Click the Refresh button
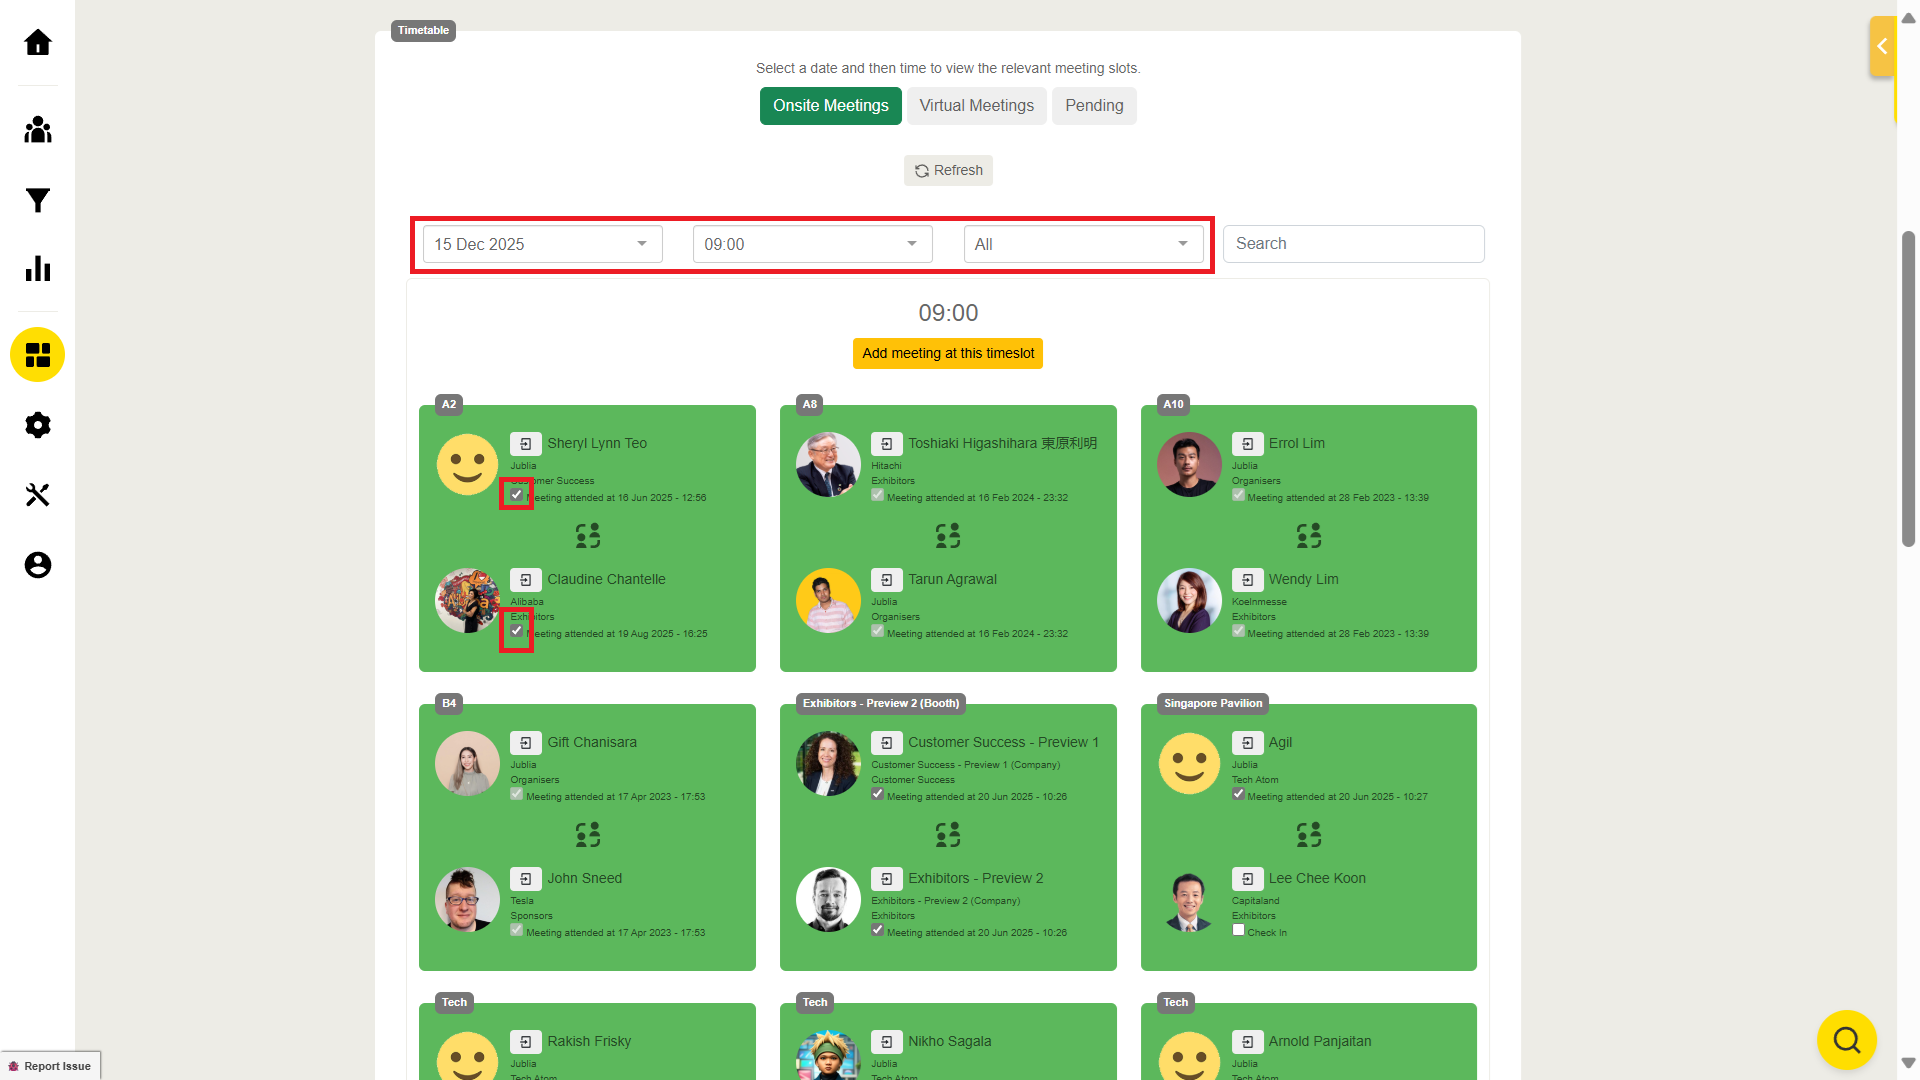The height and width of the screenshot is (1080, 1920). (948, 171)
